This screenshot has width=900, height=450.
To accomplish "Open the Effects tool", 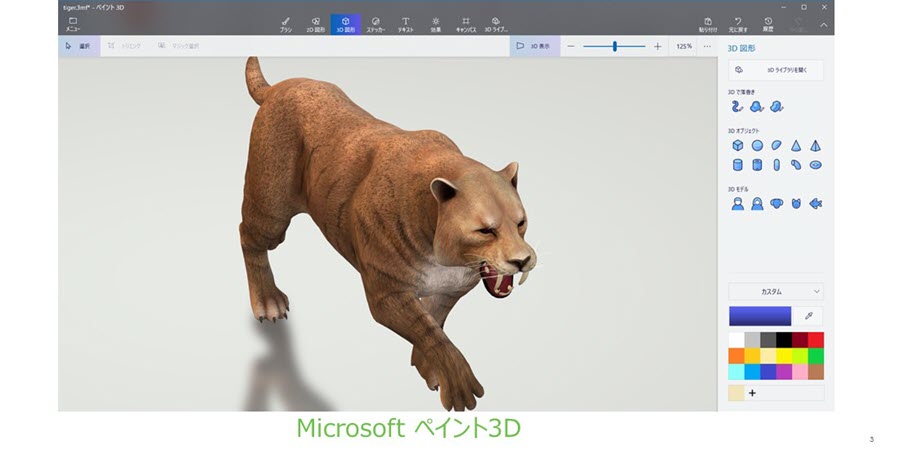I will (x=435, y=23).
